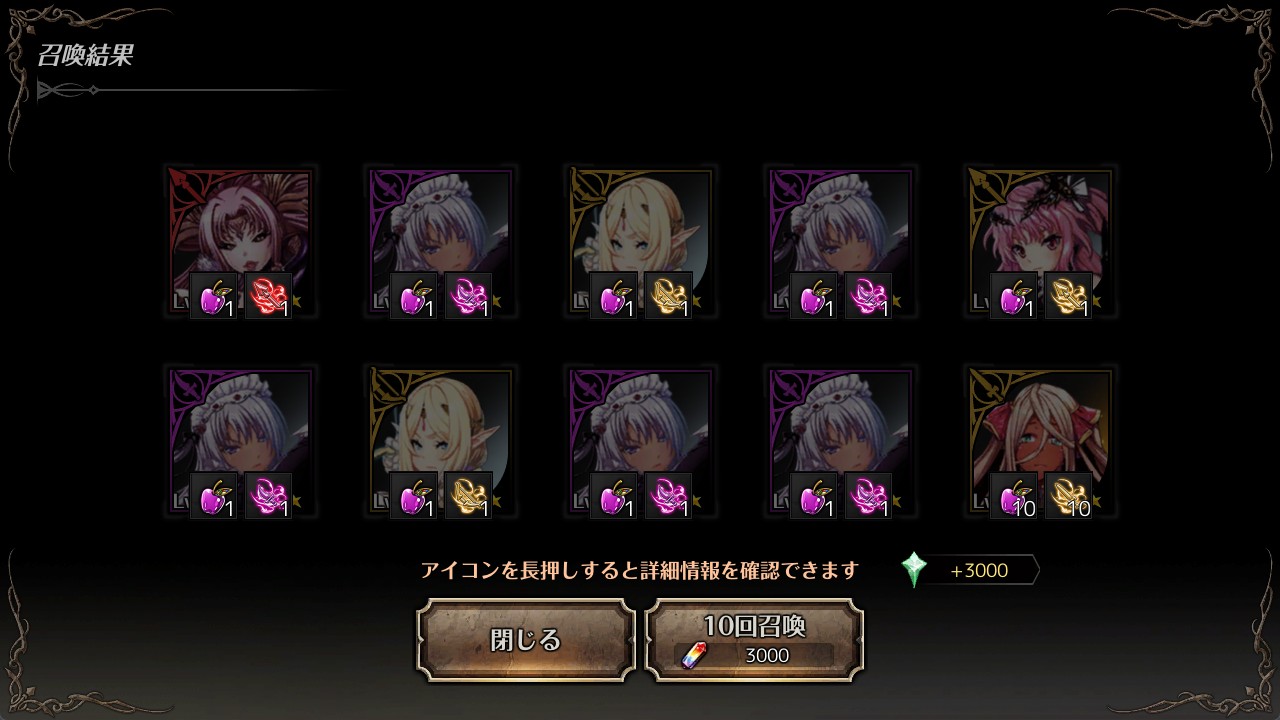Image resolution: width=1280 pixels, height=720 pixels.
Task: Start another 10回召喚 summon
Action: point(754,640)
